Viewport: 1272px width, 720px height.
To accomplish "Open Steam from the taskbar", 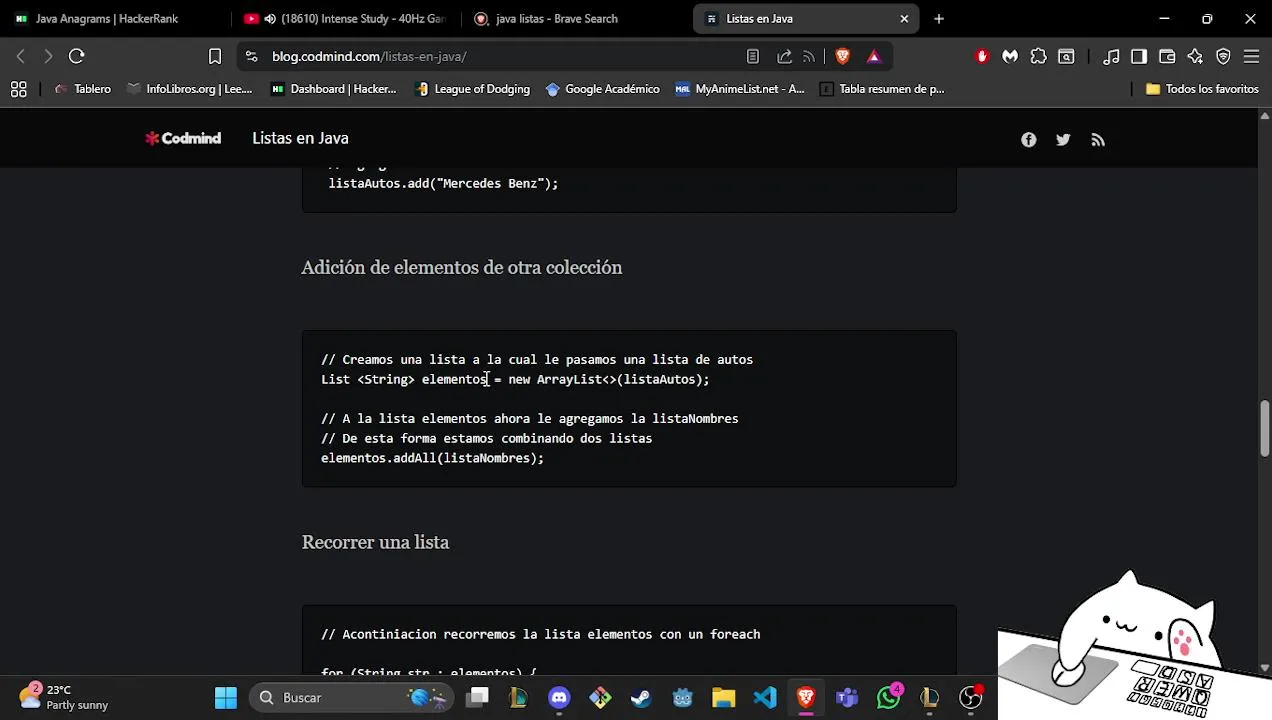I will tap(641, 697).
